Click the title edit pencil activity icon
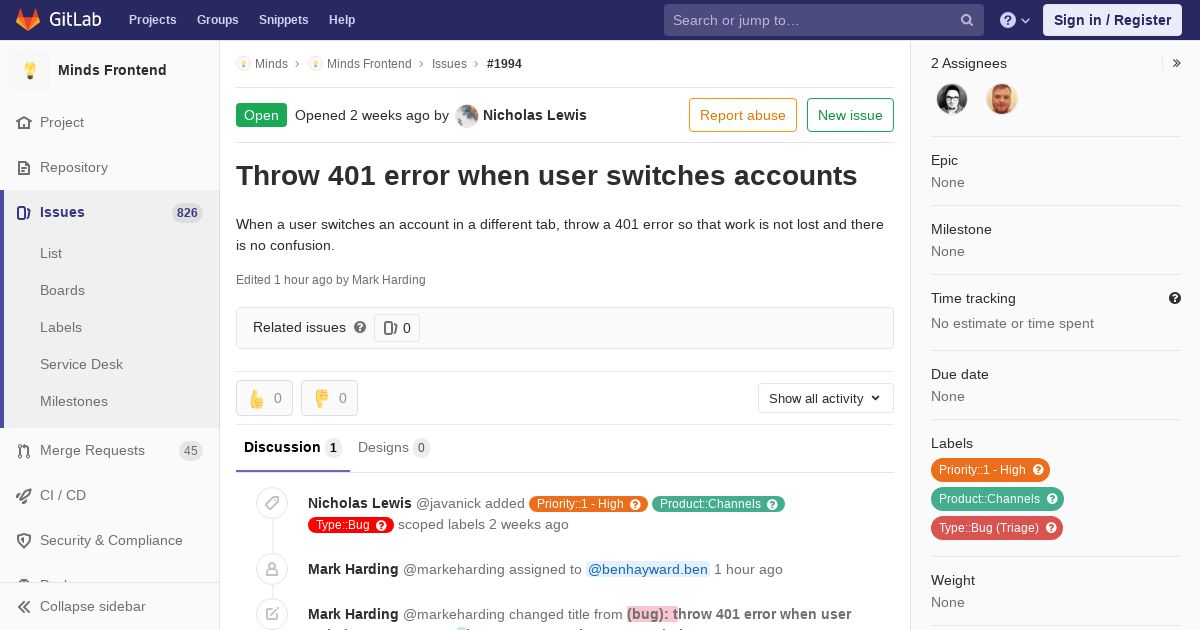Screen dimensions: 1200x630 [x=271, y=614]
